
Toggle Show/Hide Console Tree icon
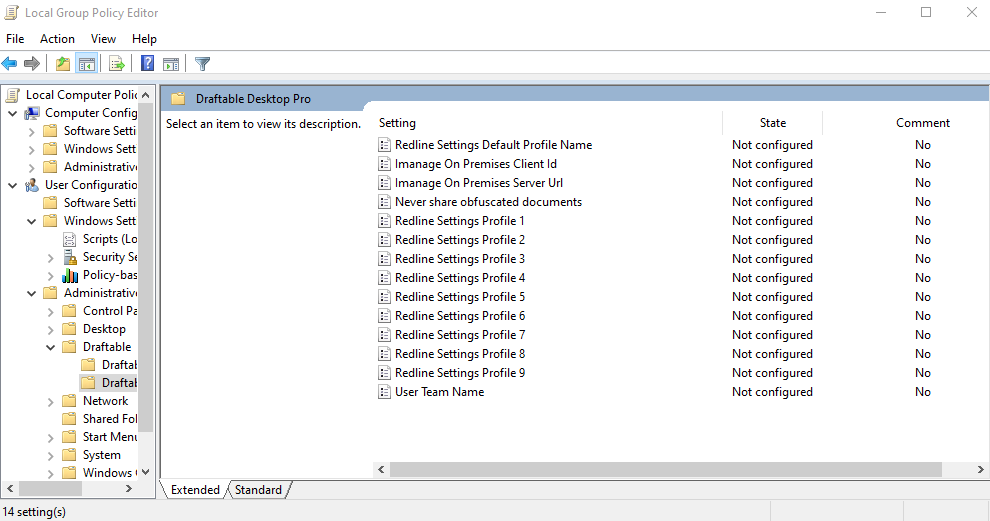[86, 63]
